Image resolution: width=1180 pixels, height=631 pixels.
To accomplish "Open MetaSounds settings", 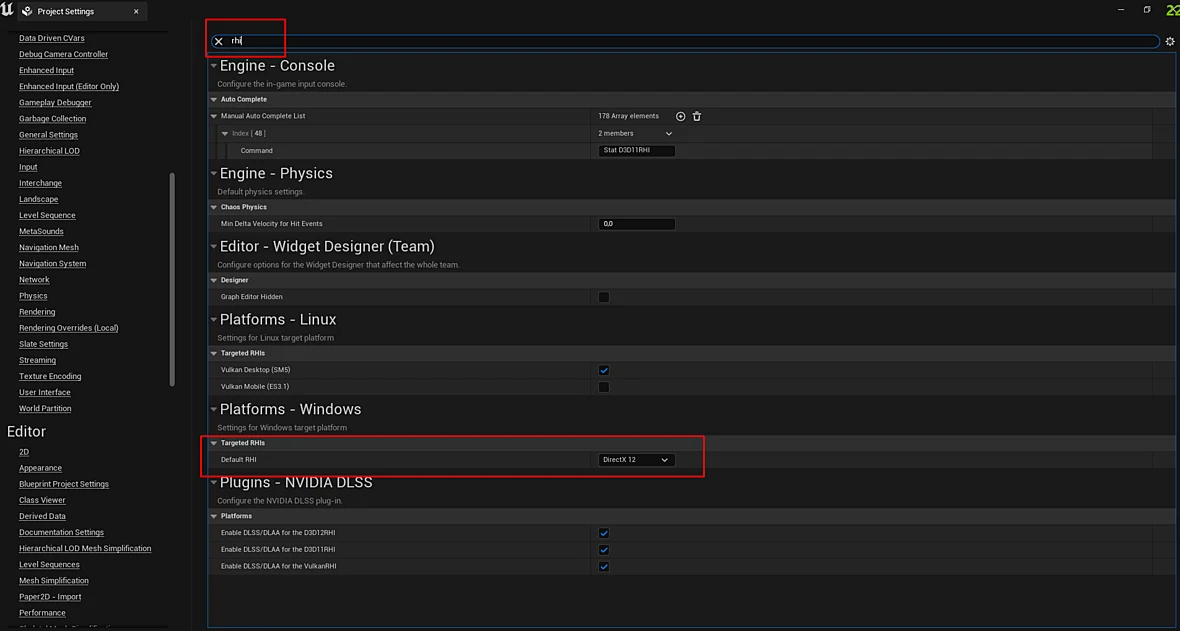I will tap(41, 231).
